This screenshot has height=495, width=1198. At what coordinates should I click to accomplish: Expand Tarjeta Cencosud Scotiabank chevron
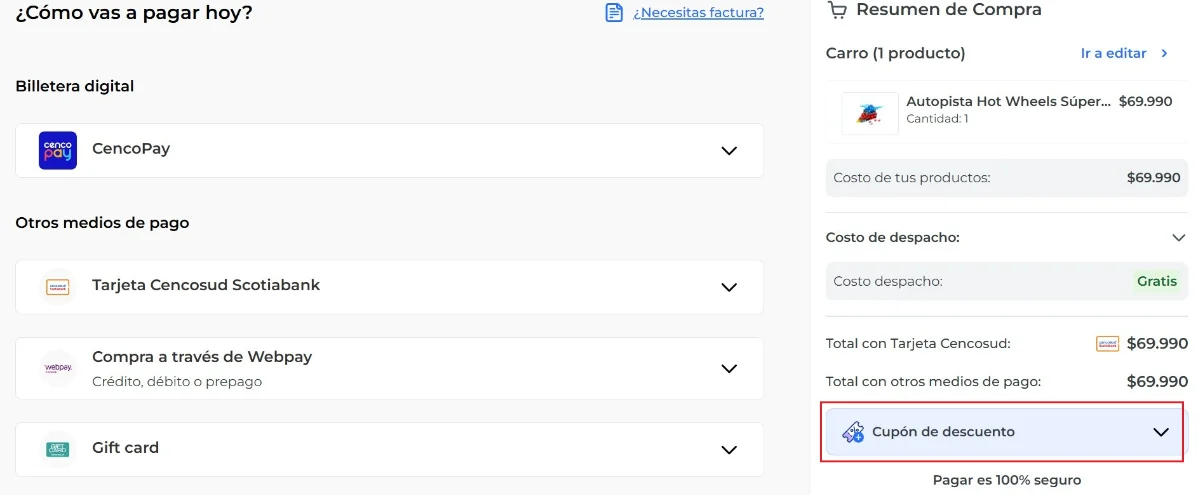pyautogui.click(x=729, y=287)
